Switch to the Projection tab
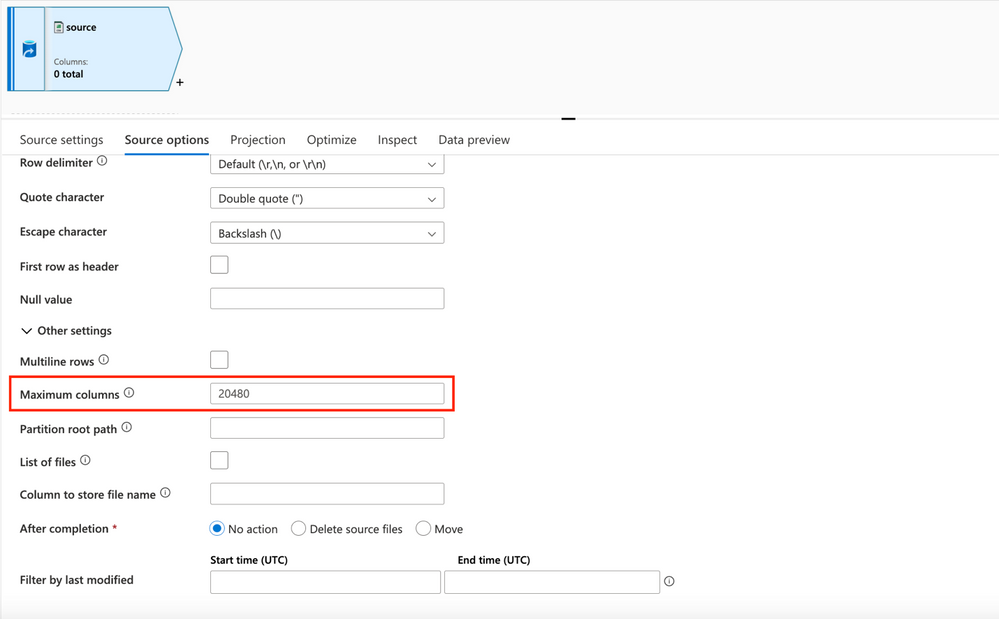This screenshot has height=619, width=999. [x=258, y=140]
